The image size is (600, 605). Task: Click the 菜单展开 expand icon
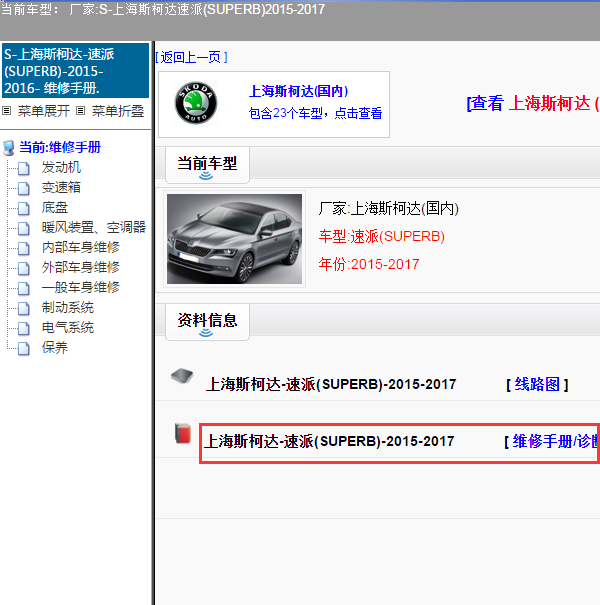[x=7, y=111]
